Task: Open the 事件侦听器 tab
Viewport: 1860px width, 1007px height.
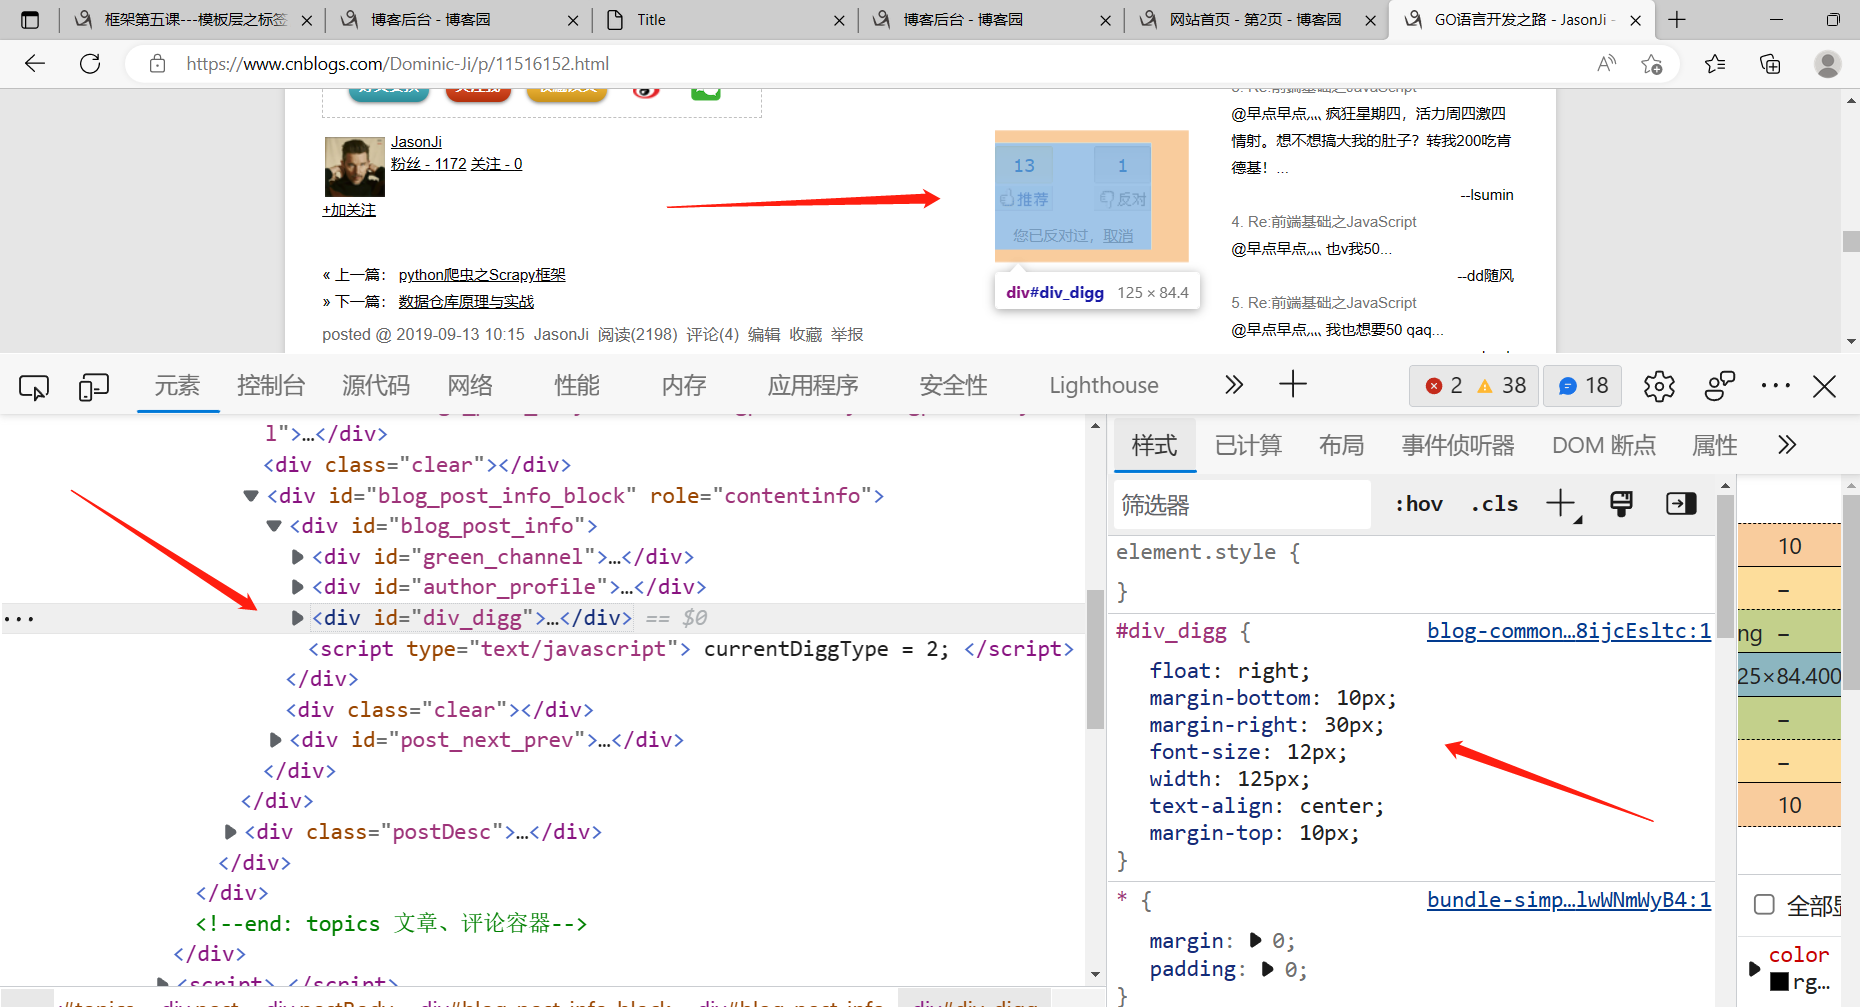Action: (1458, 446)
